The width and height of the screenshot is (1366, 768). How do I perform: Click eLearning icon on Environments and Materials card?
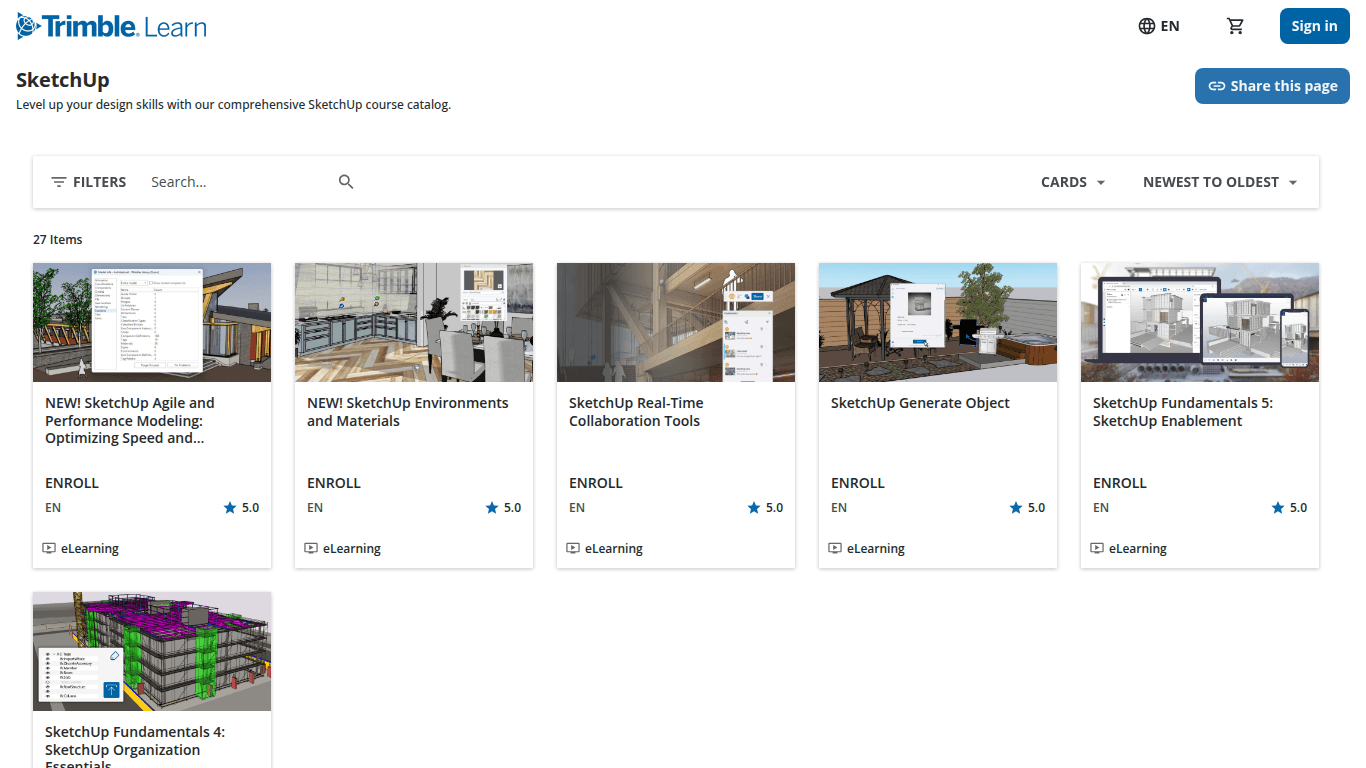[311, 548]
